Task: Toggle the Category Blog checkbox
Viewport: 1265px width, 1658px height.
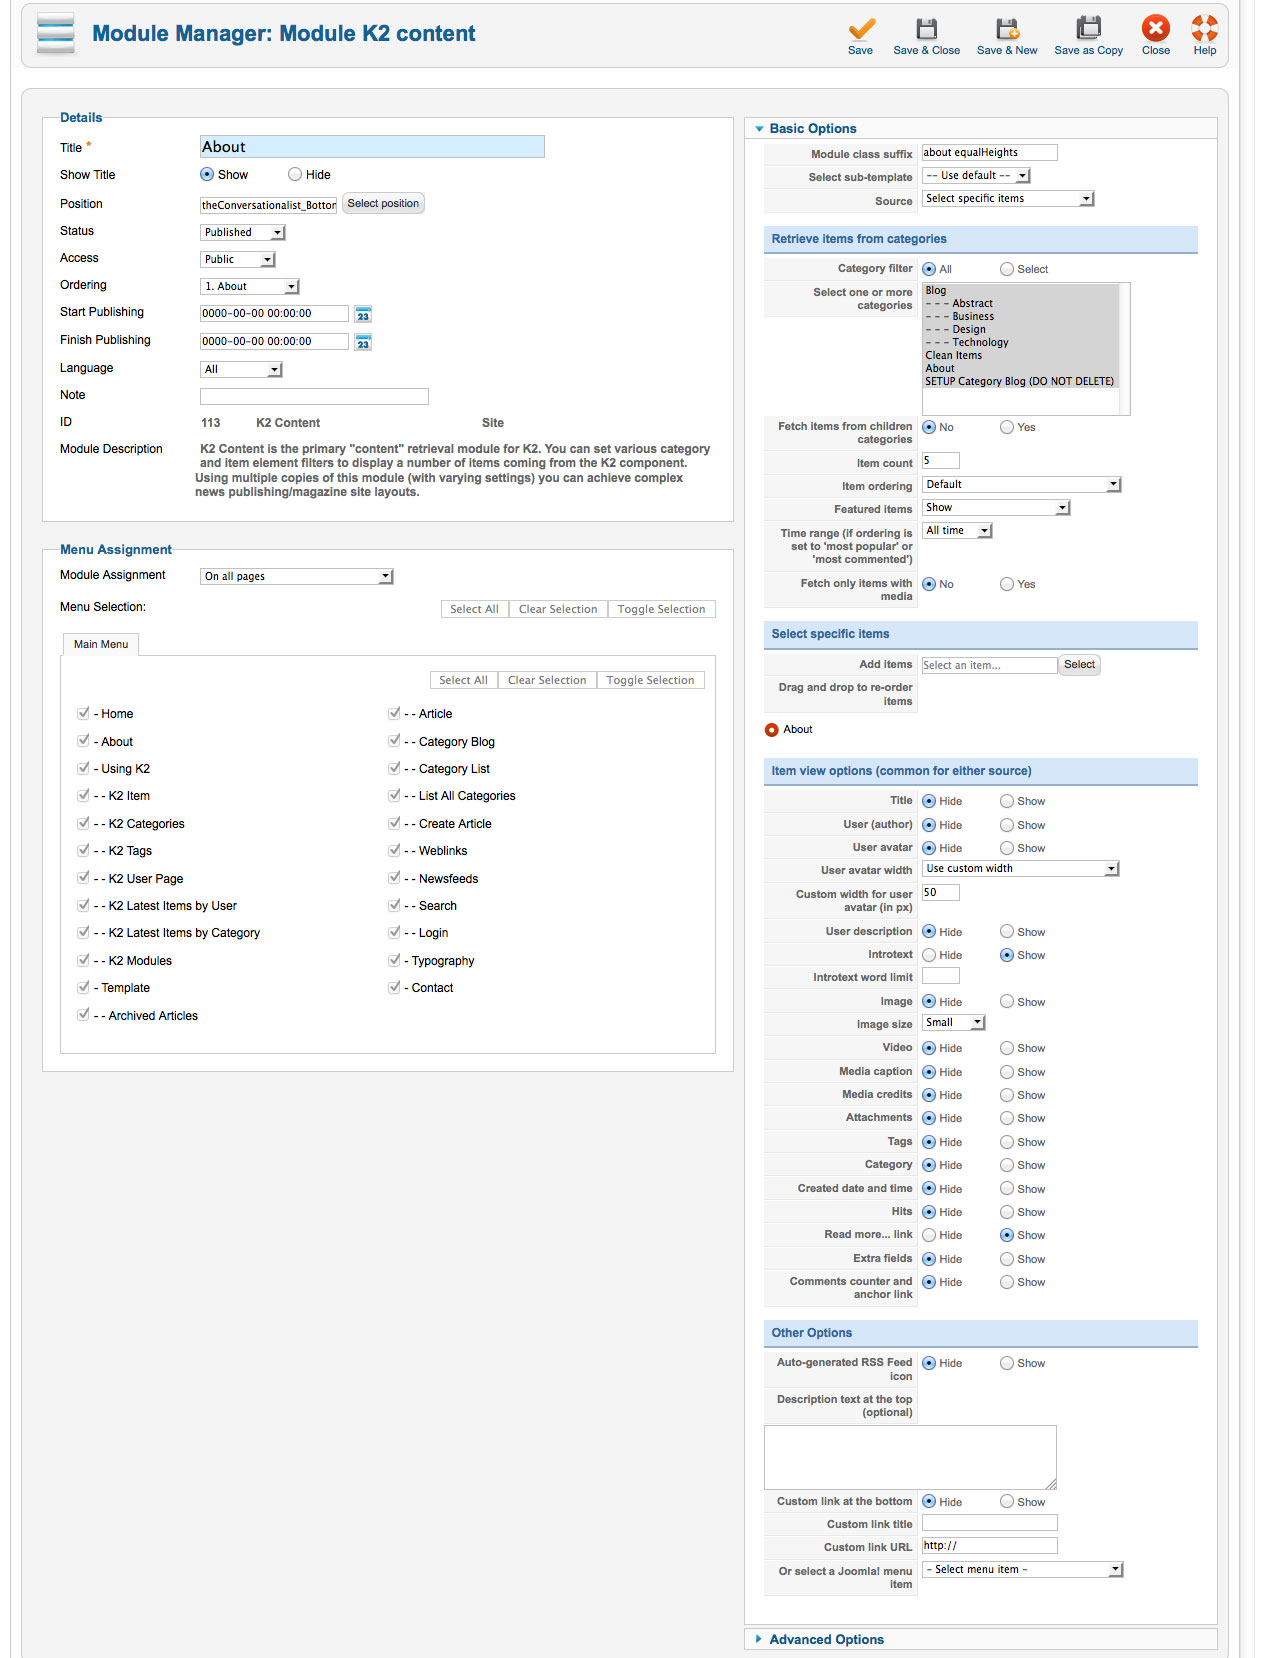Action: click(x=394, y=741)
